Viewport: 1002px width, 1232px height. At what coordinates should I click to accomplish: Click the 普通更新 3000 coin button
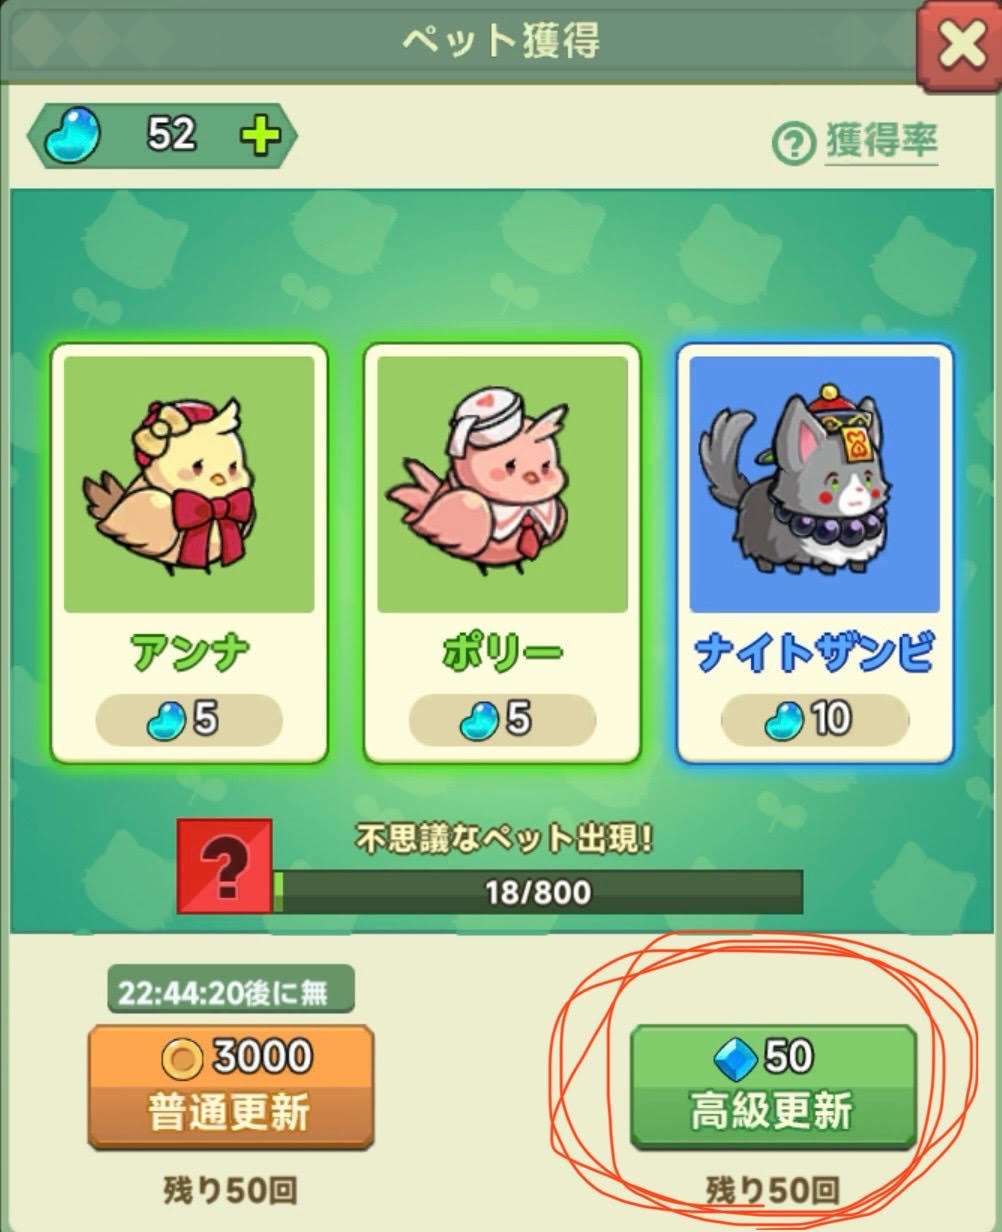230,1086
